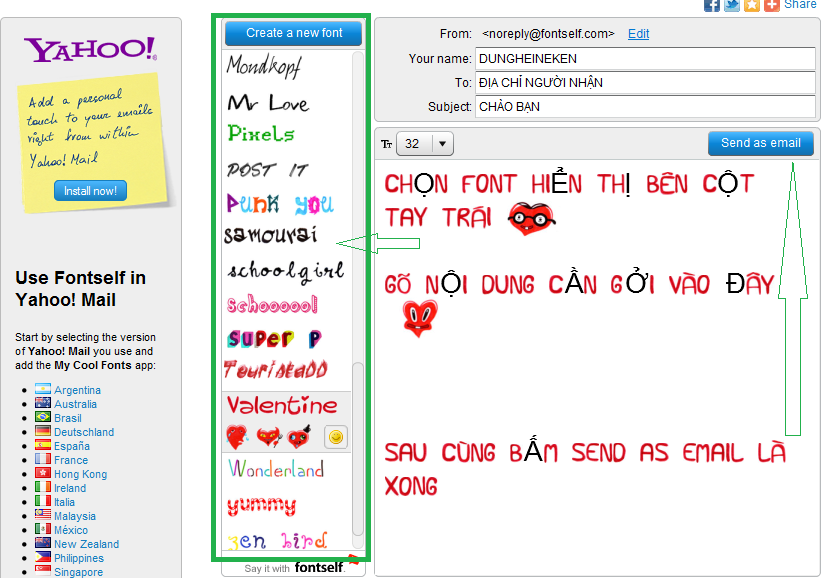Choose the Punk You font

point(280,203)
